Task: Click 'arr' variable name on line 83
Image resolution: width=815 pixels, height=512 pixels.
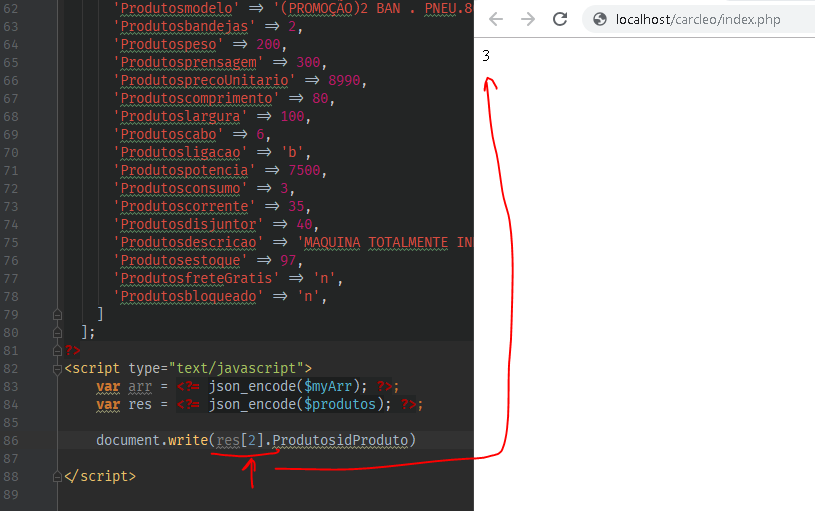Action: pos(140,387)
